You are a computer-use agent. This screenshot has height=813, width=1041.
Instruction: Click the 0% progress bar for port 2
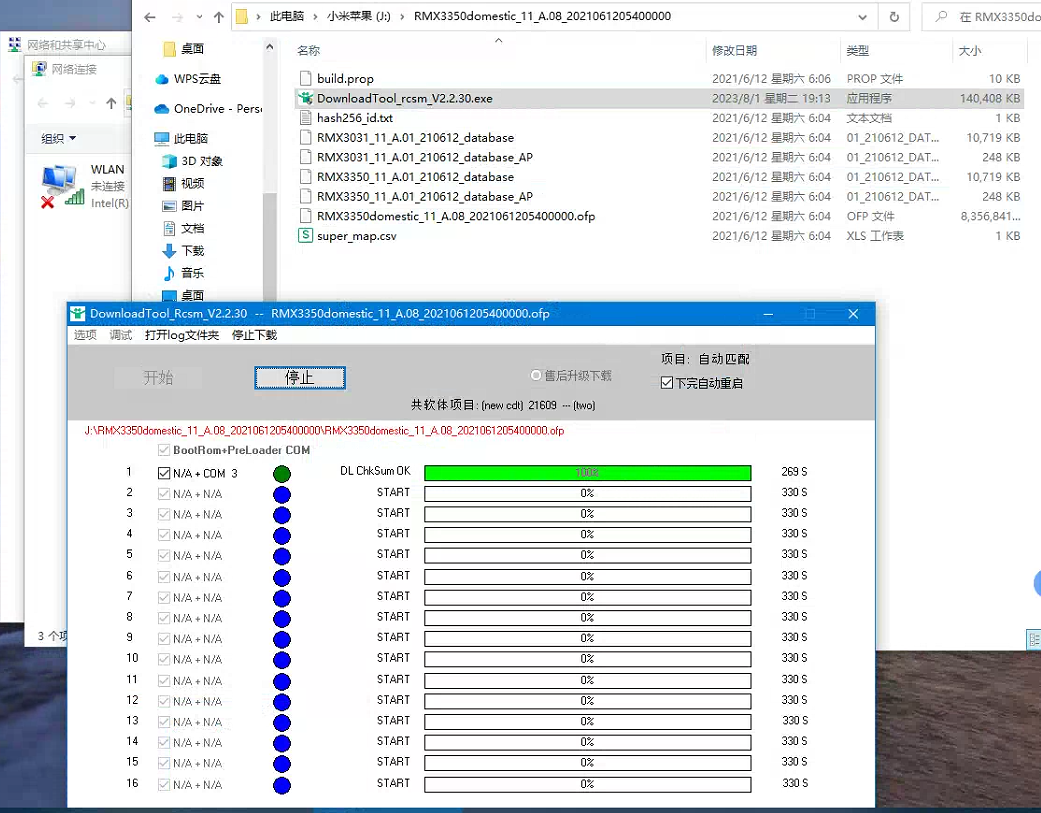(x=588, y=493)
